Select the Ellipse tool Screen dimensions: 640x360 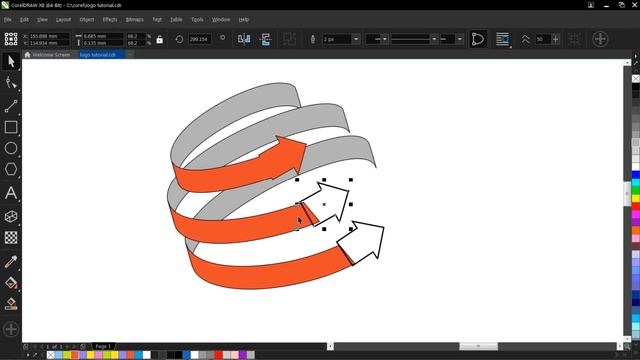(x=11, y=148)
